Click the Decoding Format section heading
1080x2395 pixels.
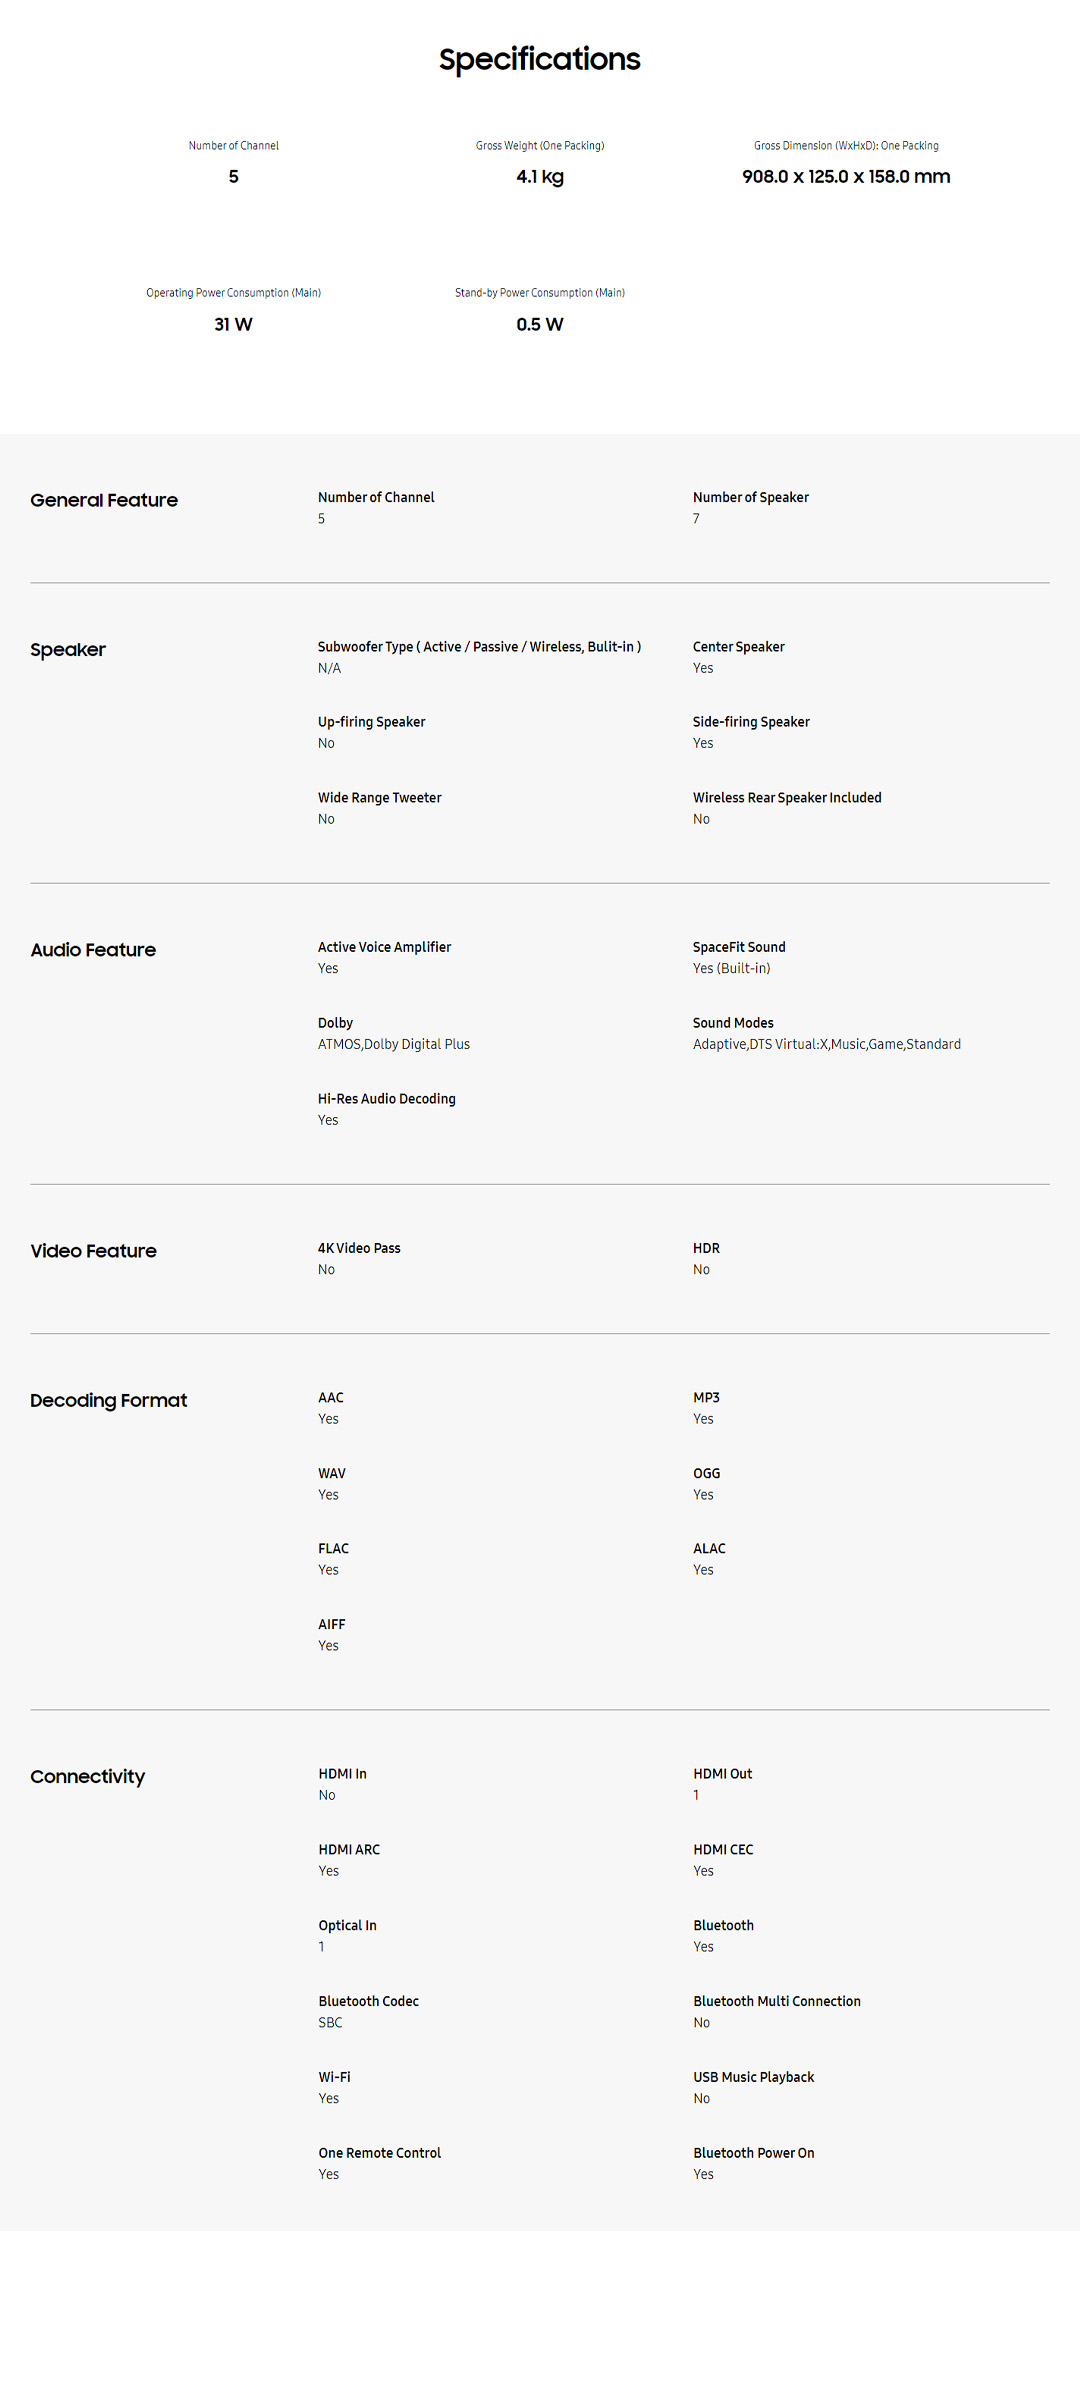tap(108, 1400)
